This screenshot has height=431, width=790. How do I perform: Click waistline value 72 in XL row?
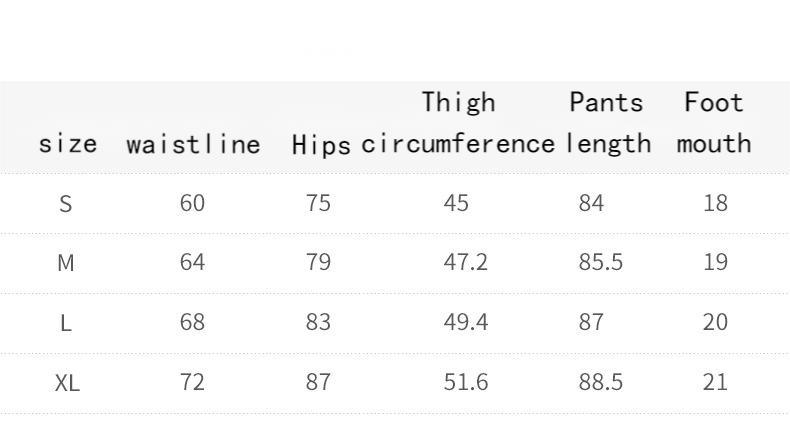point(192,381)
